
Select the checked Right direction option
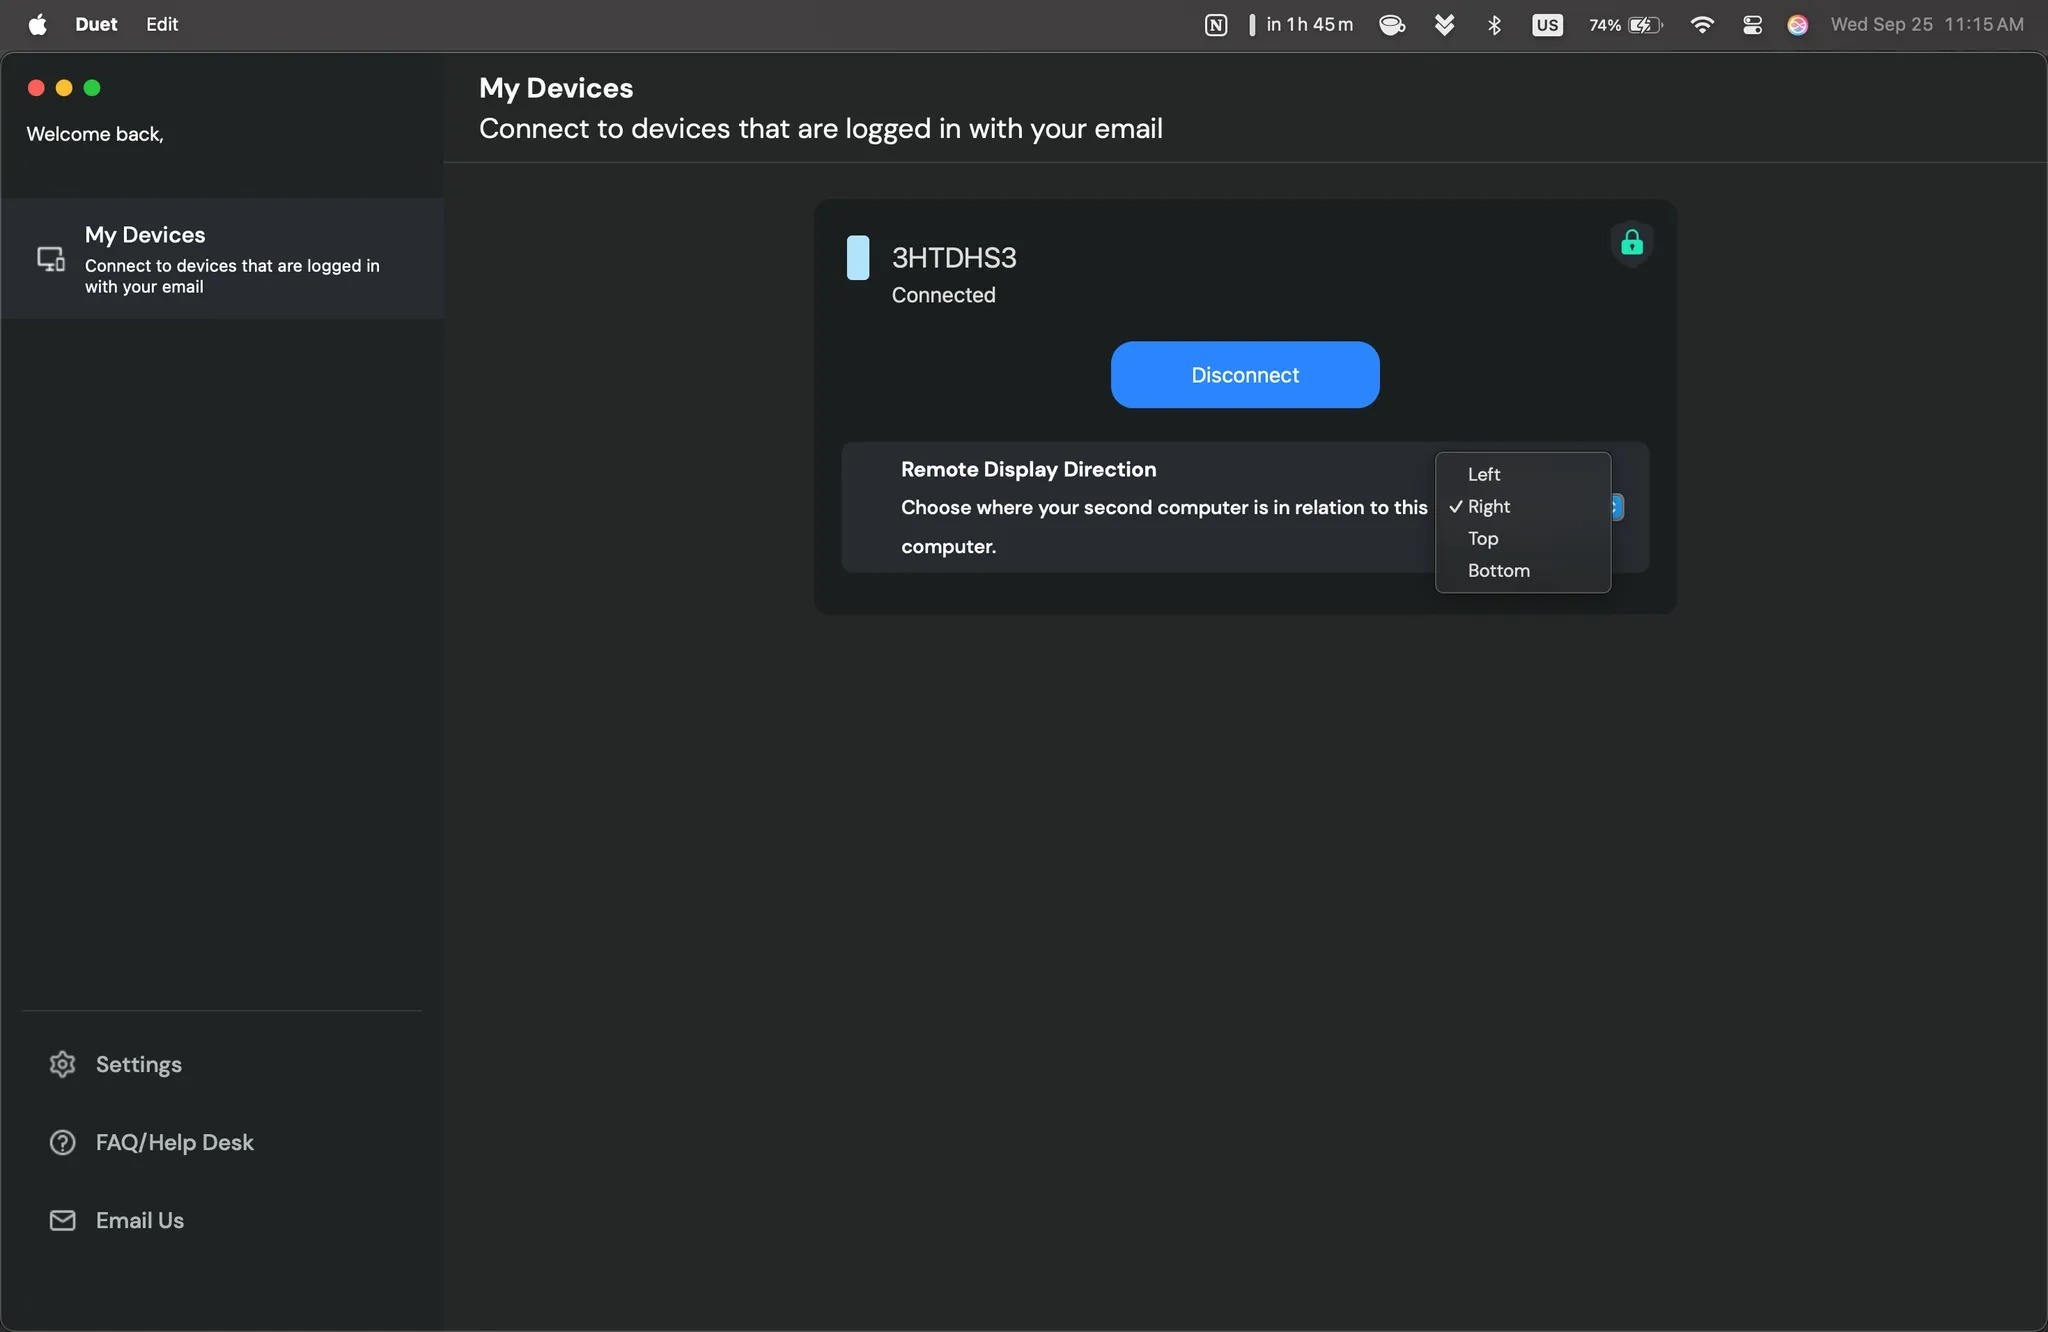click(x=1488, y=506)
